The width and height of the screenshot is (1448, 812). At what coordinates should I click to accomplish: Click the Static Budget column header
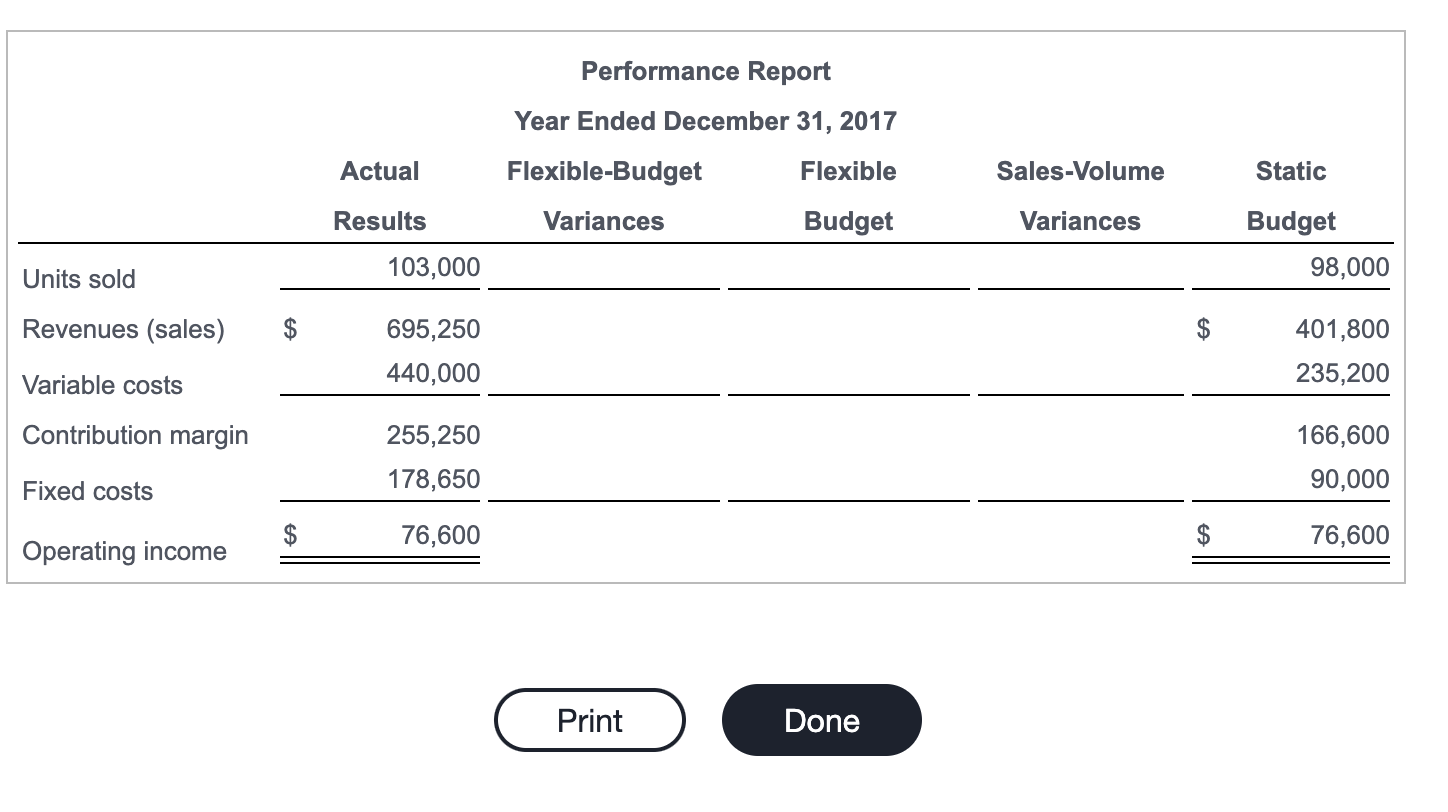tap(1290, 196)
